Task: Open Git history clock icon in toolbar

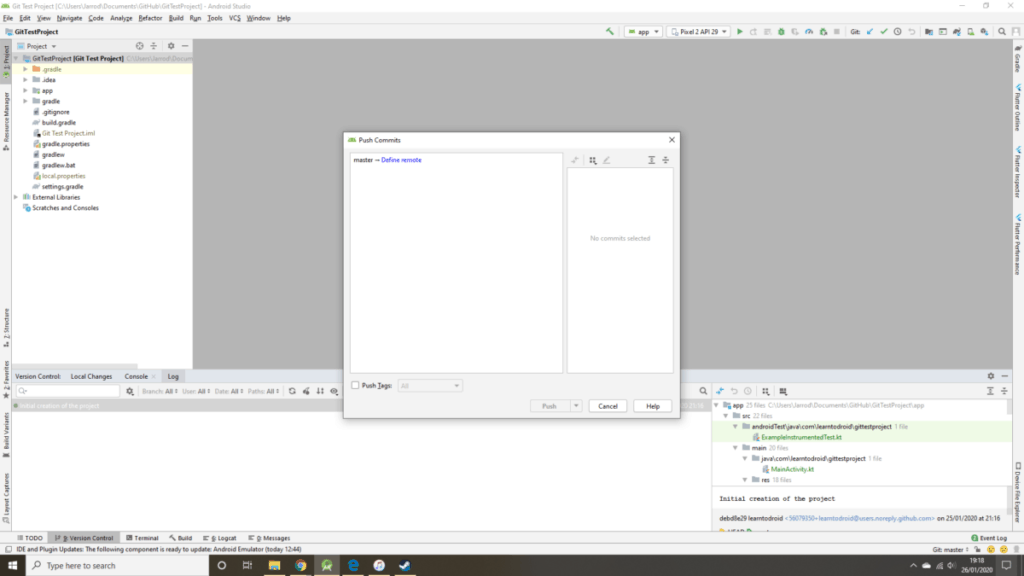Action: pos(897,32)
